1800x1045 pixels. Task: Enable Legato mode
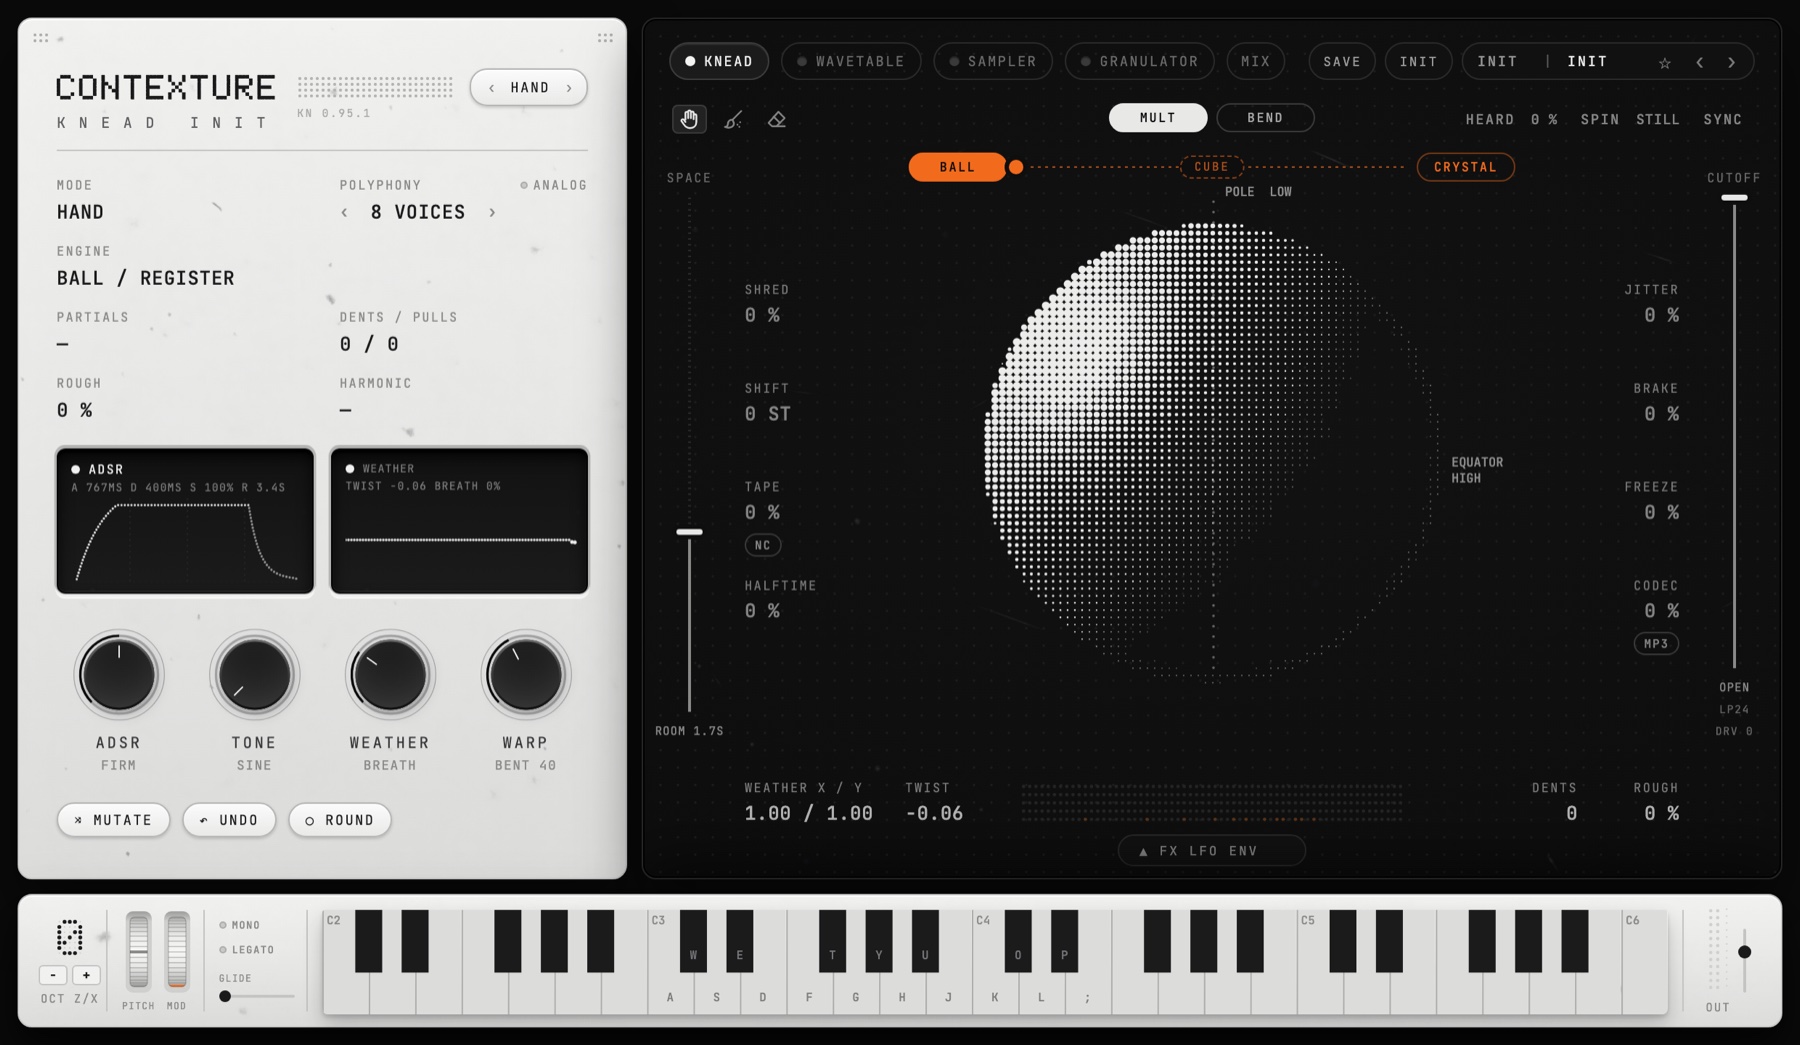click(x=246, y=950)
